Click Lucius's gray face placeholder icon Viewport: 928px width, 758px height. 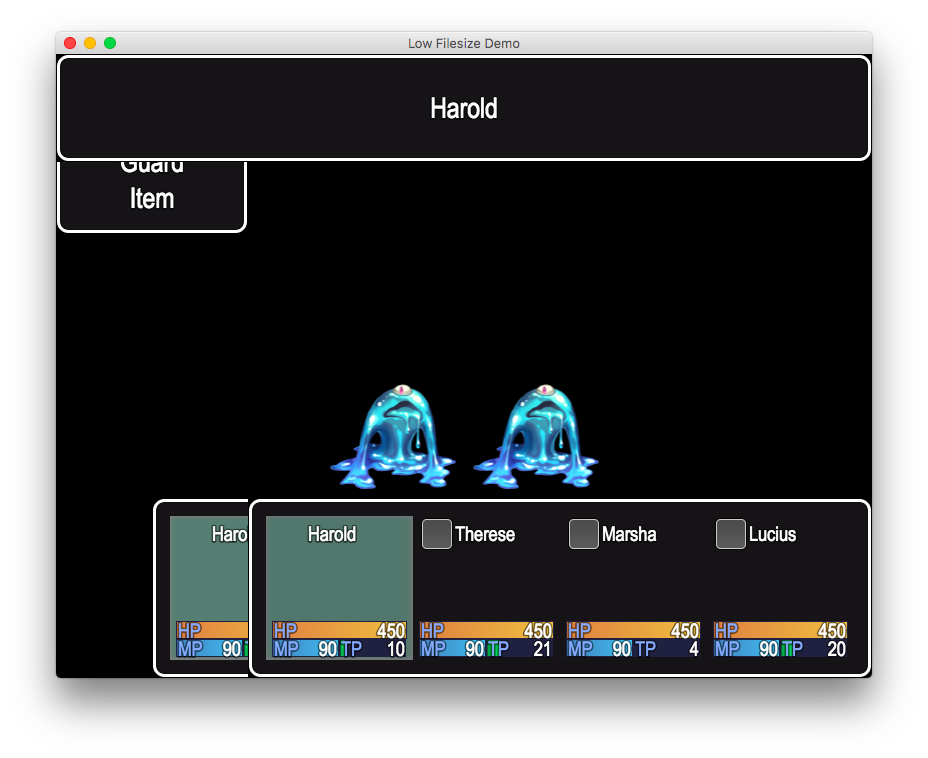[x=730, y=534]
